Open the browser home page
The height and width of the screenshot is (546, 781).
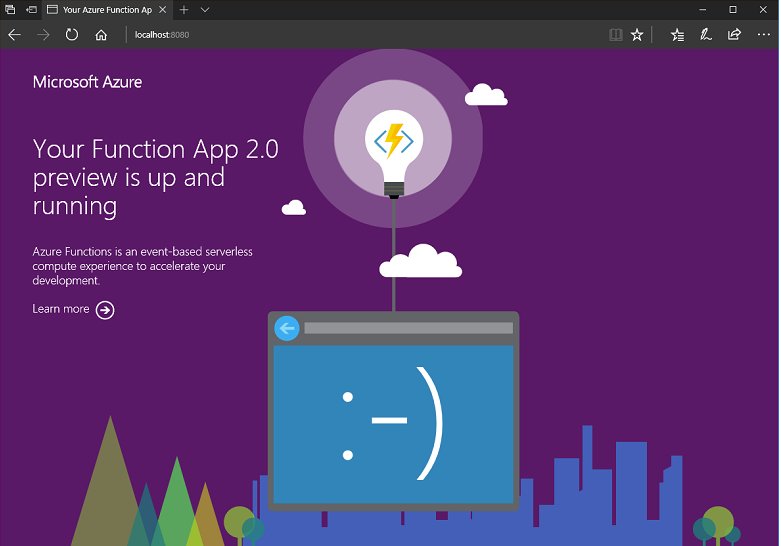101,35
